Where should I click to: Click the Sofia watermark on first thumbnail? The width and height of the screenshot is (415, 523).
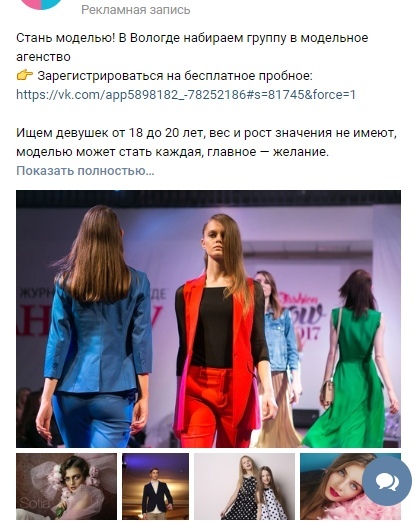coord(34,502)
